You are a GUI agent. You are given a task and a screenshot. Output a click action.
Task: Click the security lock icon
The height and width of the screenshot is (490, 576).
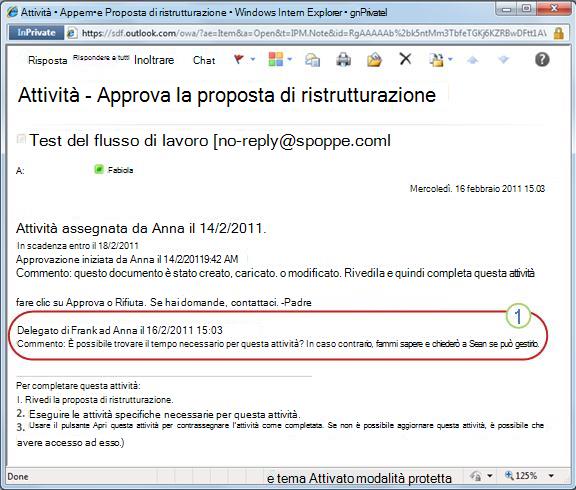[x=558, y=33]
